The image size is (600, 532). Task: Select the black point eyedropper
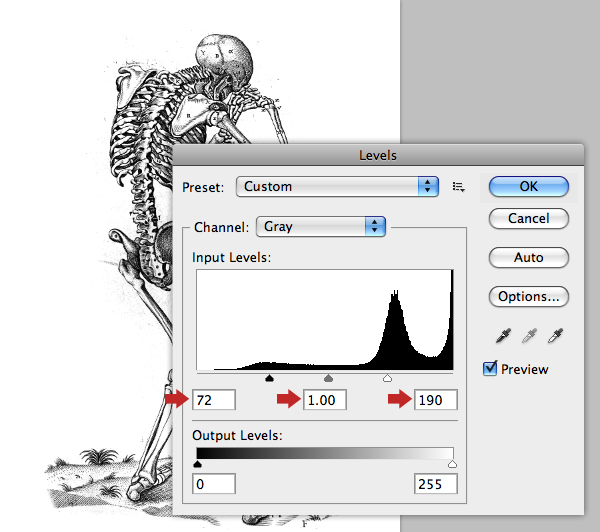pos(503,336)
